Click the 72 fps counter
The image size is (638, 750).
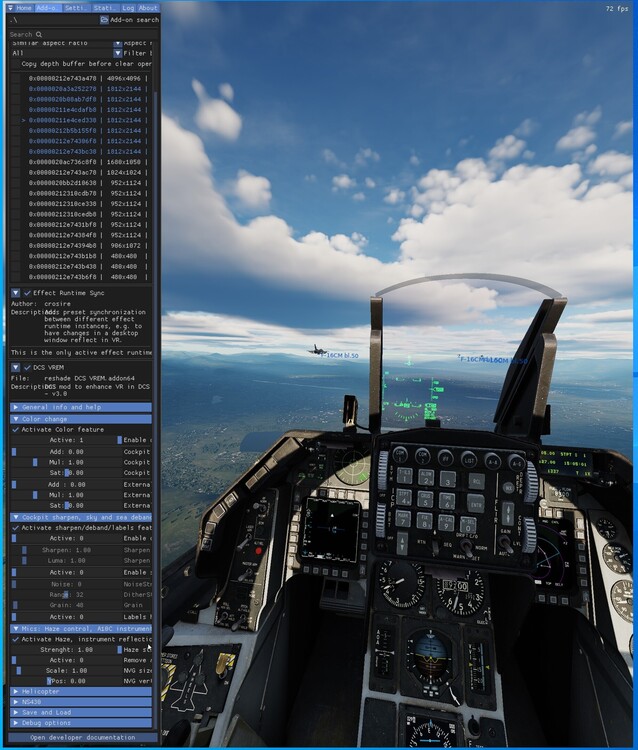click(x=617, y=9)
